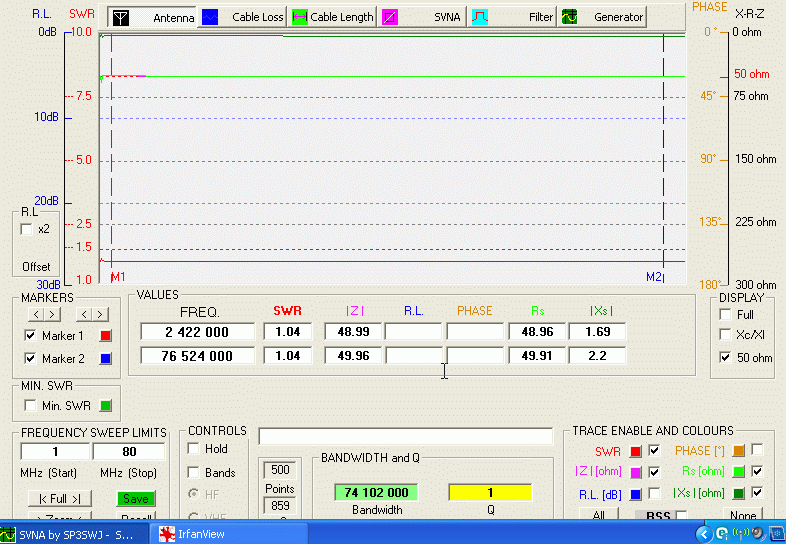Select the SVNA mode icon

coord(390,17)
